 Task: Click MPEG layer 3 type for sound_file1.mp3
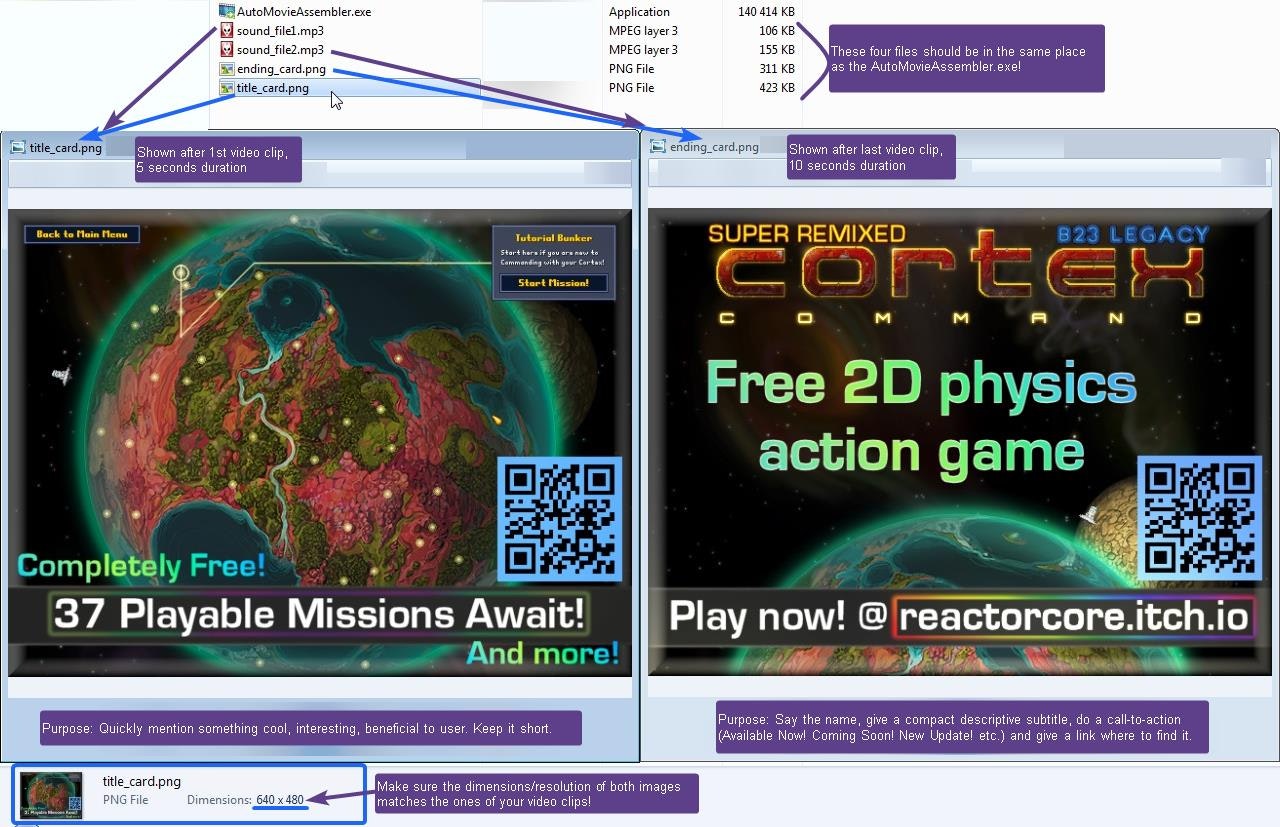pos(643,31)
